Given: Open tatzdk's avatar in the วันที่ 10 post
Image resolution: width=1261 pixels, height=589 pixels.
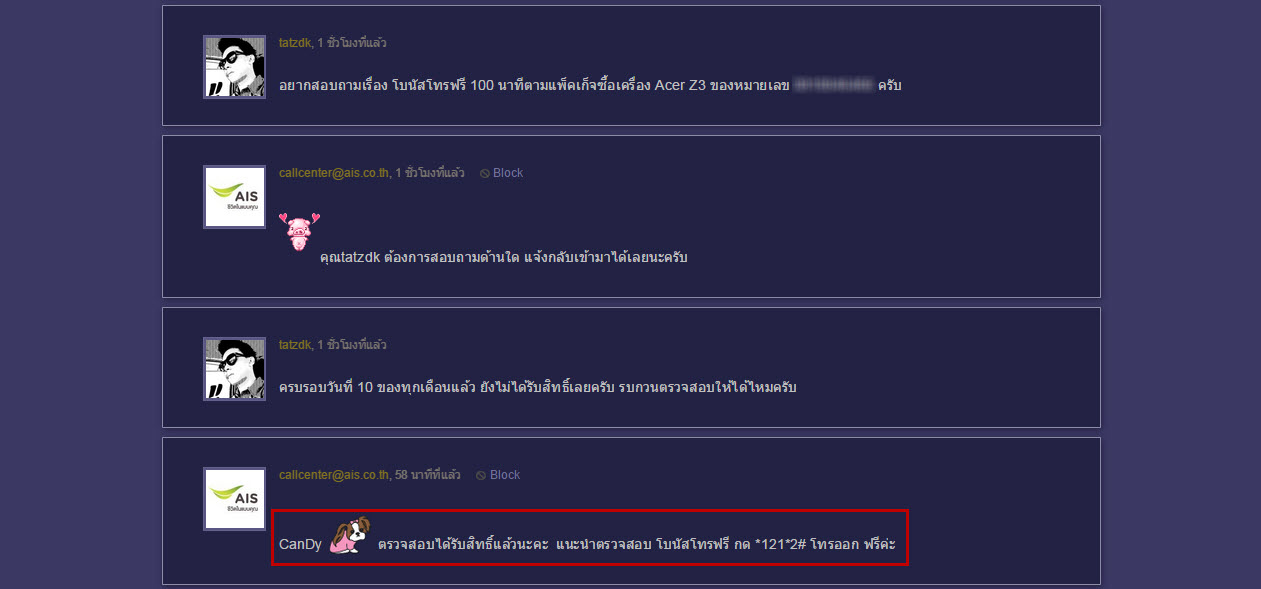Looking at the screenshot, I should click(x=235, y=369).
